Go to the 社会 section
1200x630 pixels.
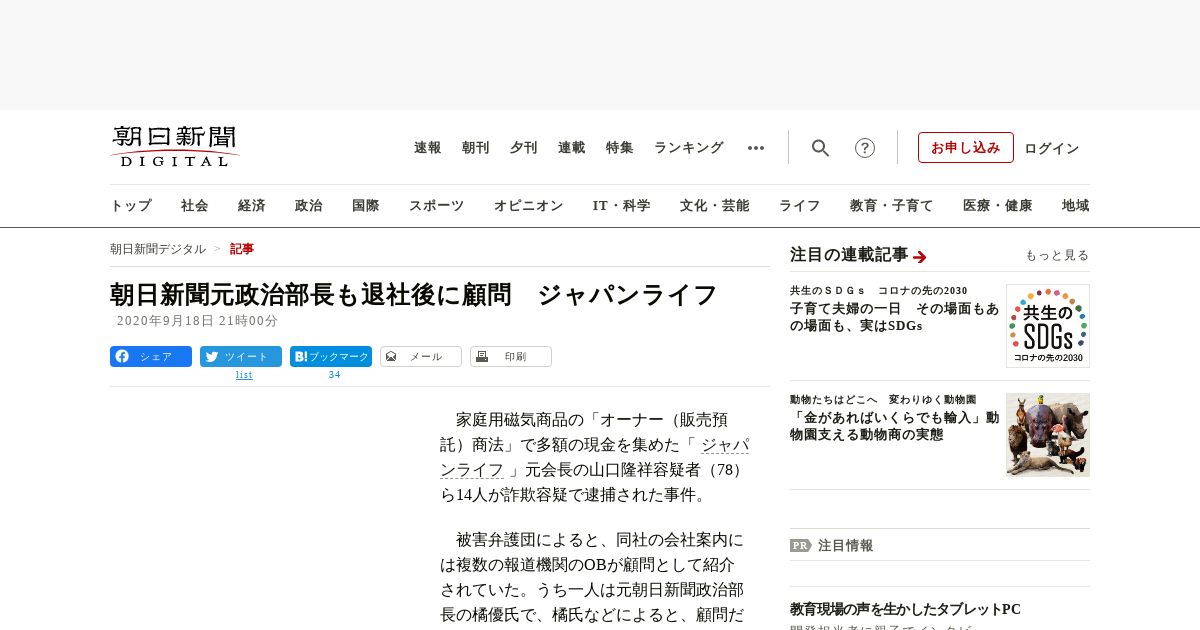tap(195, 206)
